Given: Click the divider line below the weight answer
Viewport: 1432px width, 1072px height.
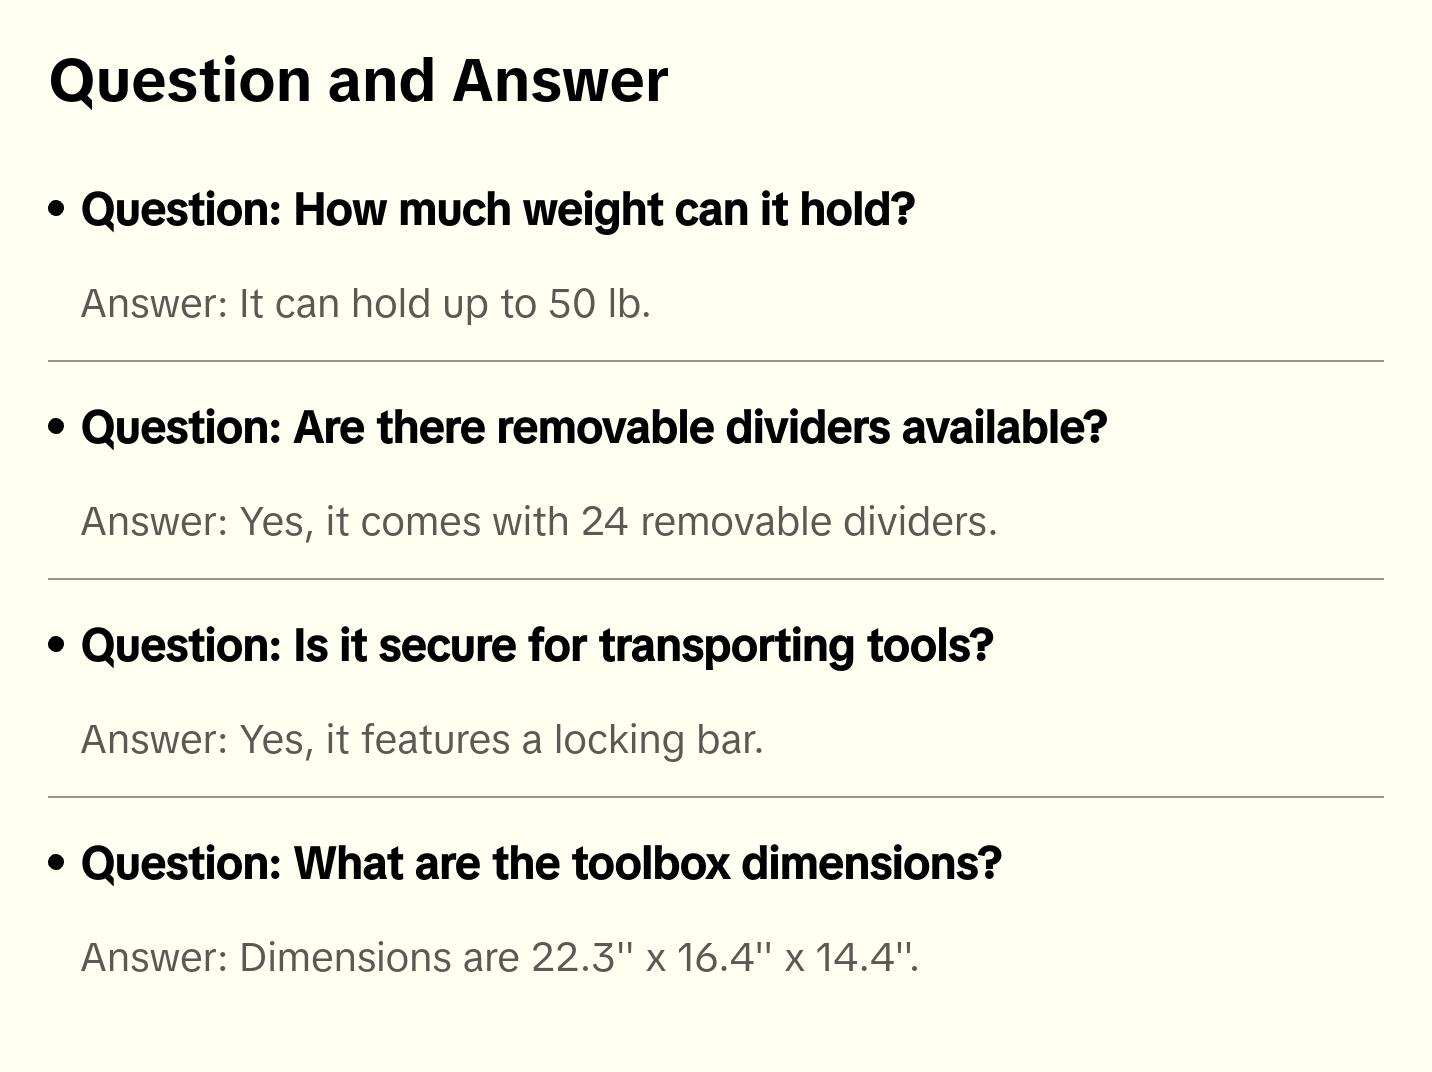Looking at the screenshot, I should [716, 361].
